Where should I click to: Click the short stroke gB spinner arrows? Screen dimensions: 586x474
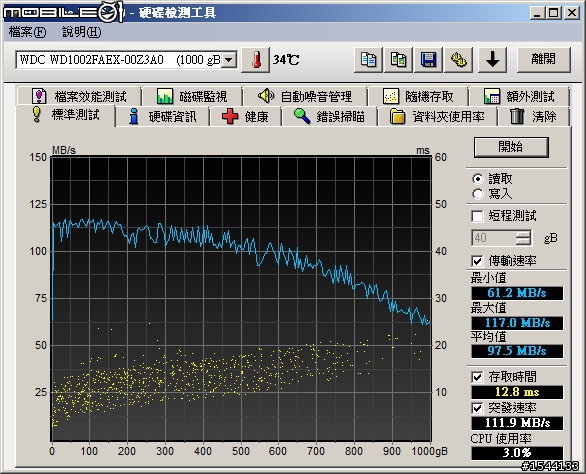coord(524,238)
